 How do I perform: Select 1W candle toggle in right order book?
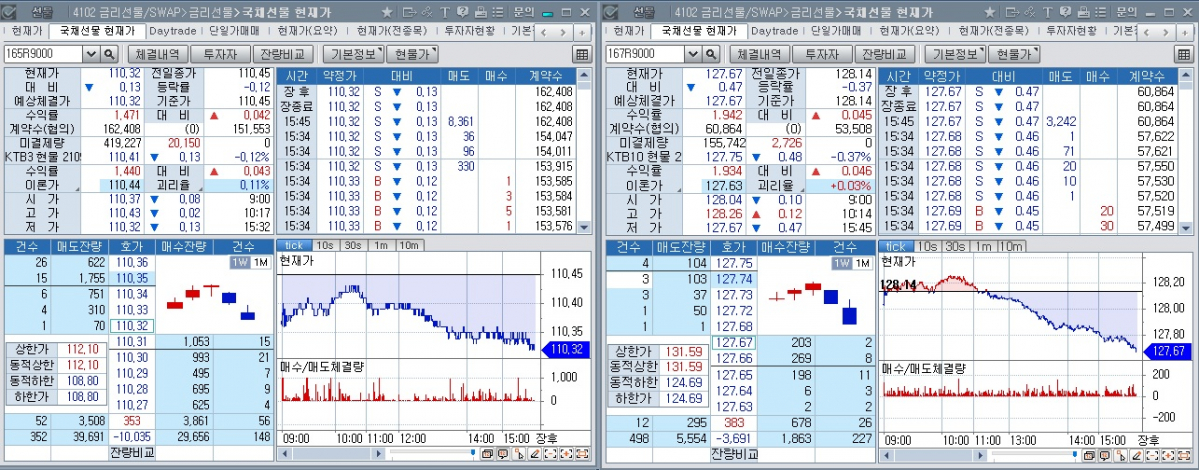(842, 263)
